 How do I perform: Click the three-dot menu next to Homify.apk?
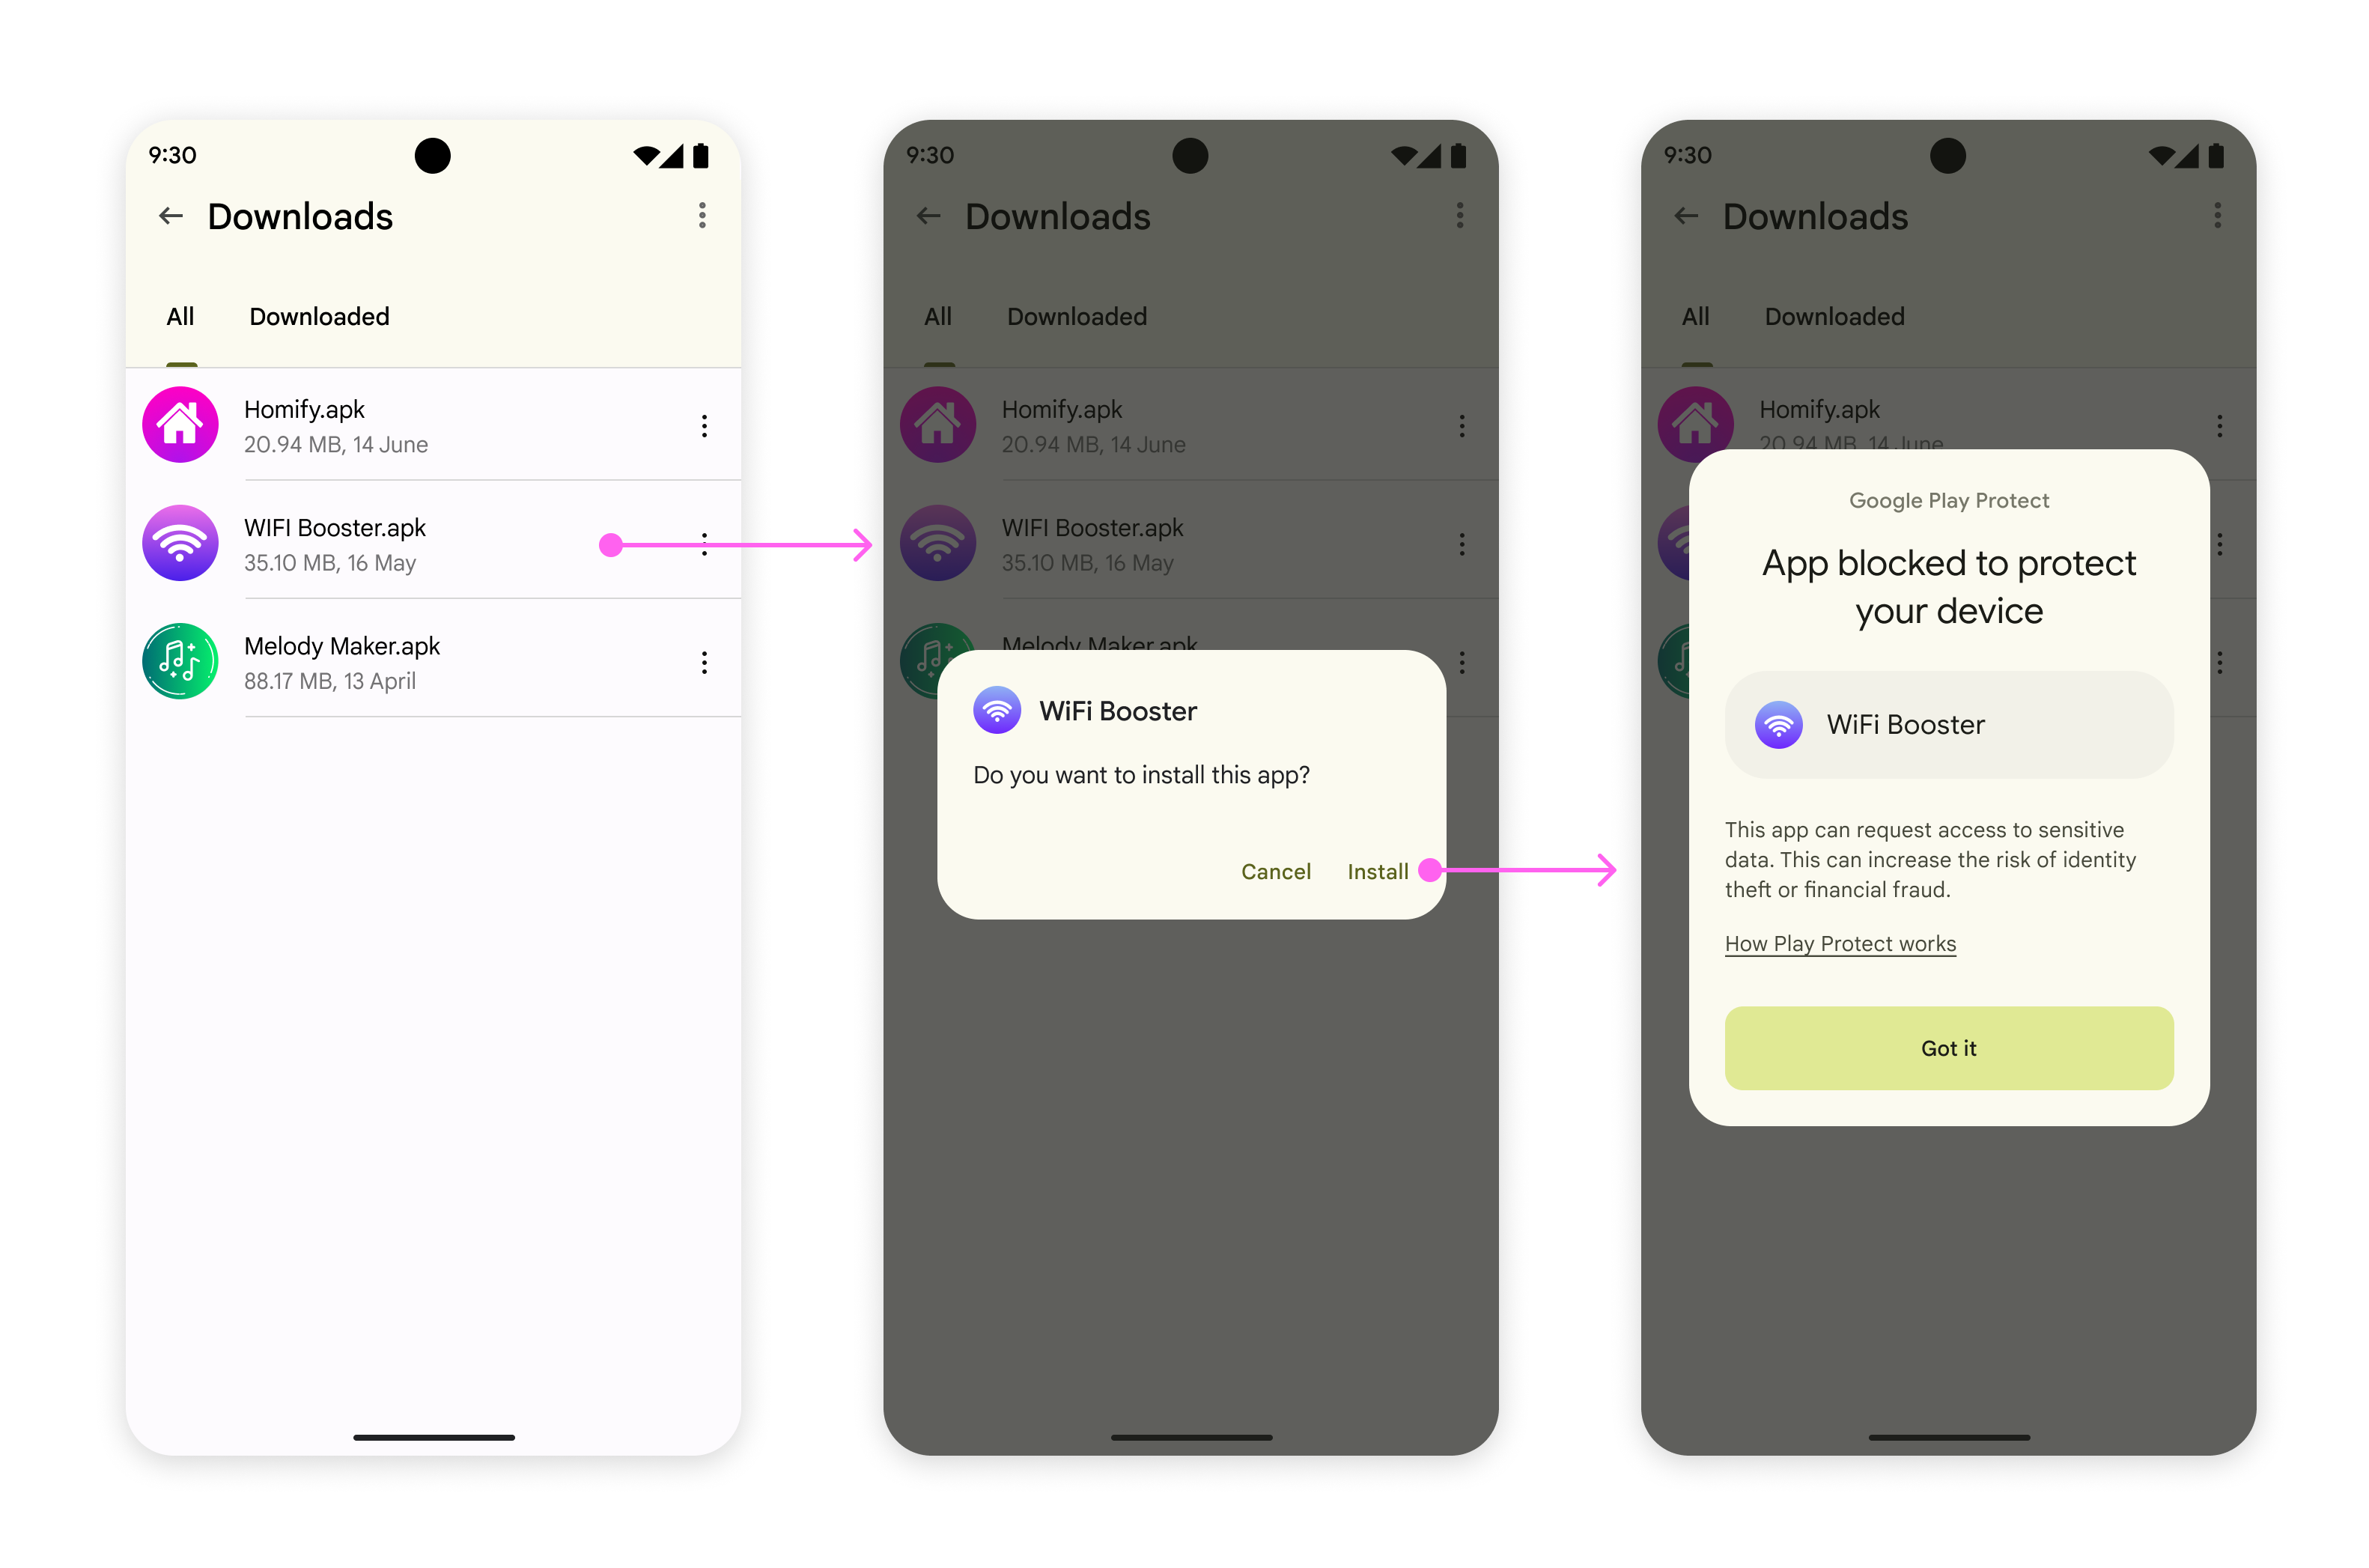pos(700,425)
